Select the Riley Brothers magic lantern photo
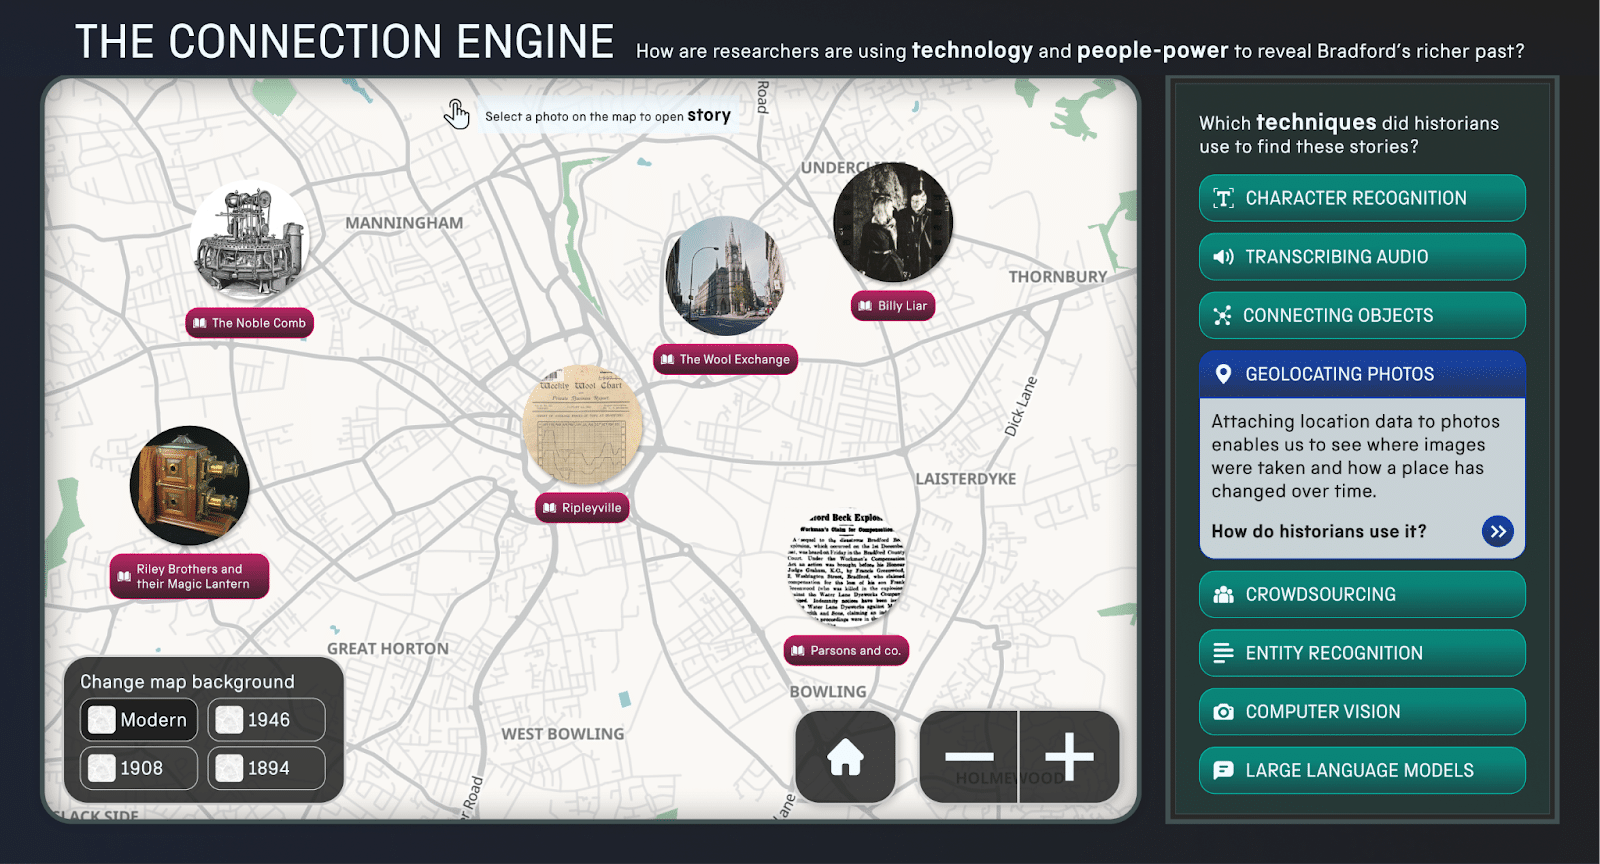Screen dimensions: 1600x864 click(189, 486)
